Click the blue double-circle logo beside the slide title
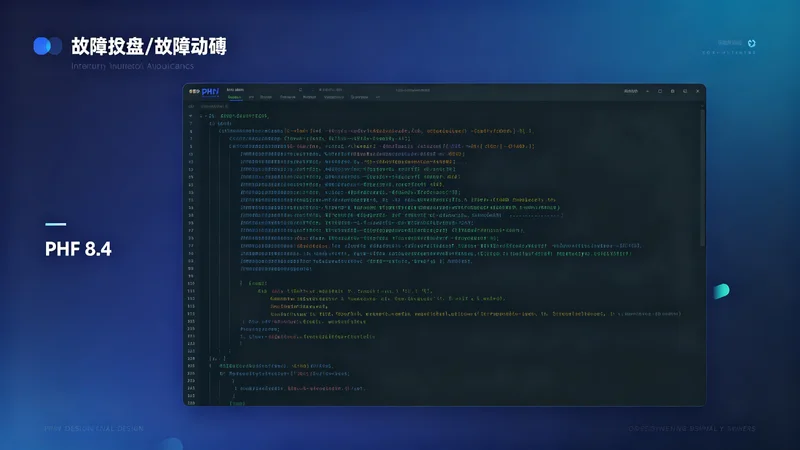800x450 pixels. coord(47,46)
